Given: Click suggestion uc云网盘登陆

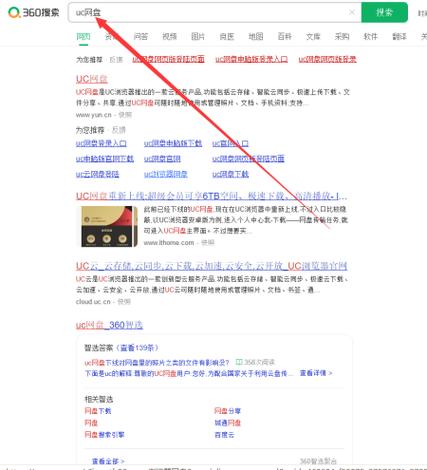Looking at the screenshot, I should click(x=97, y=174).
